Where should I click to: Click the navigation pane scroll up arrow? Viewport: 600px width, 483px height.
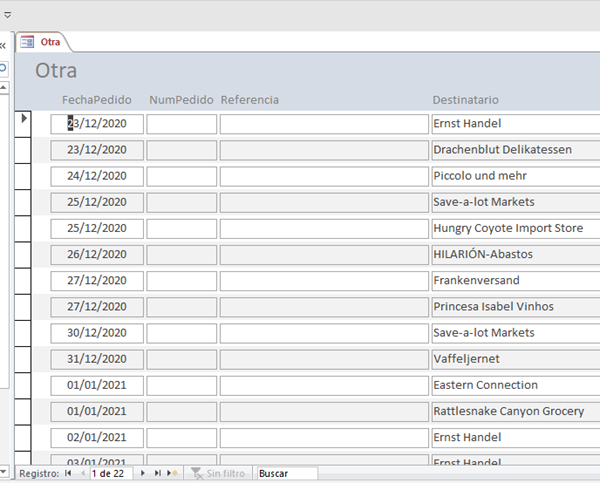click(3, 88)
